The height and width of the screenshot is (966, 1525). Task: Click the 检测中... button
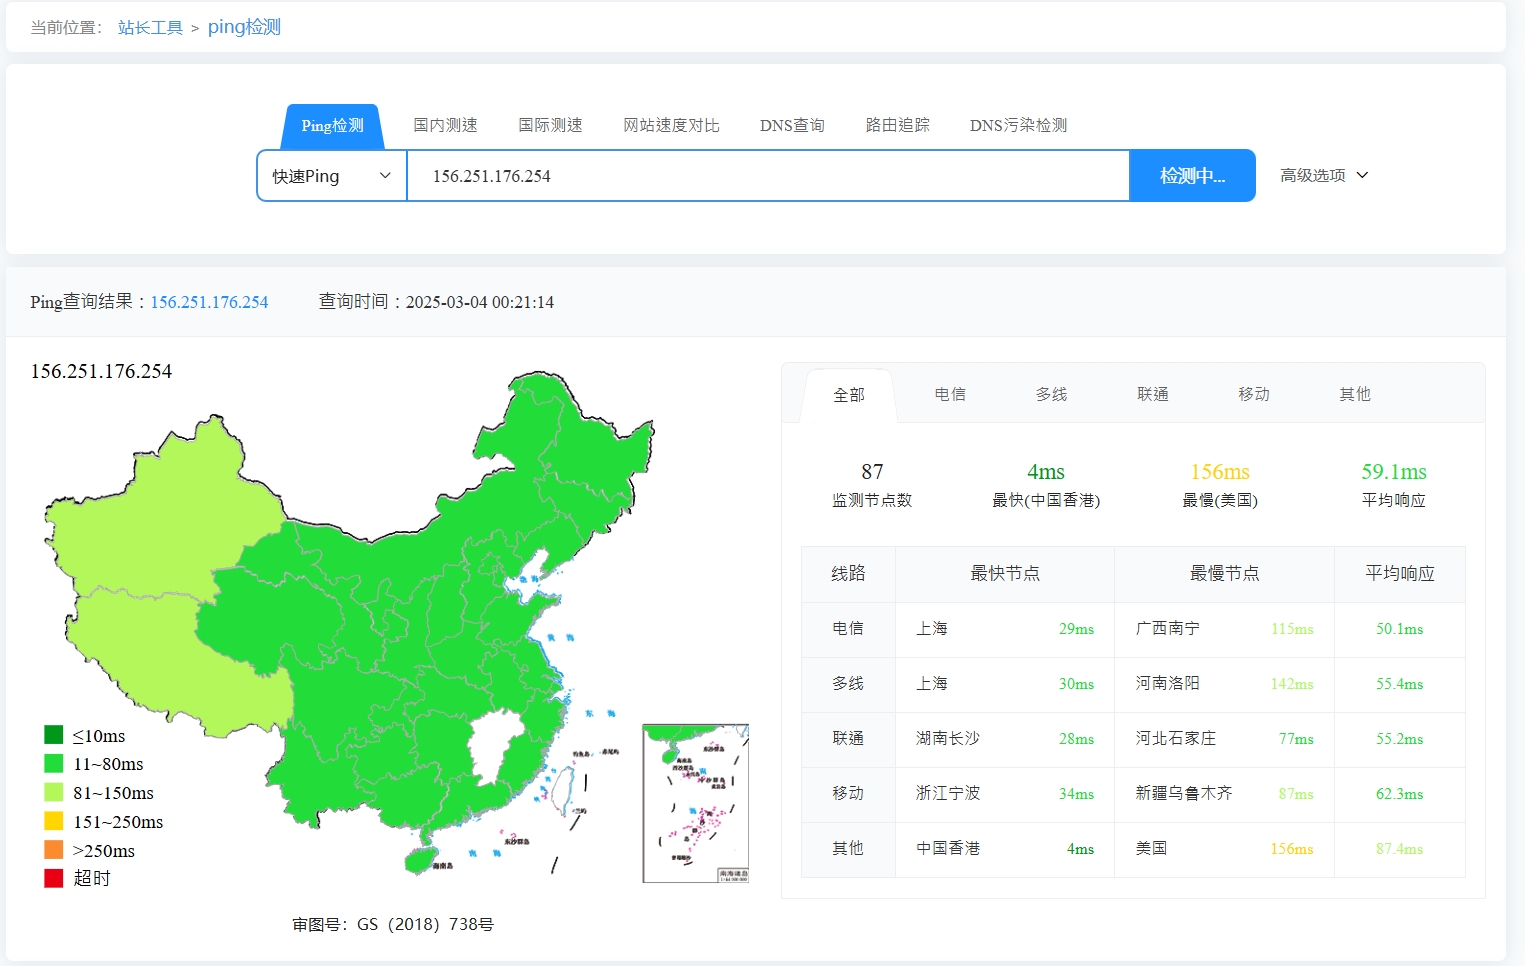pyautogui.click(x=1192, y=176)
